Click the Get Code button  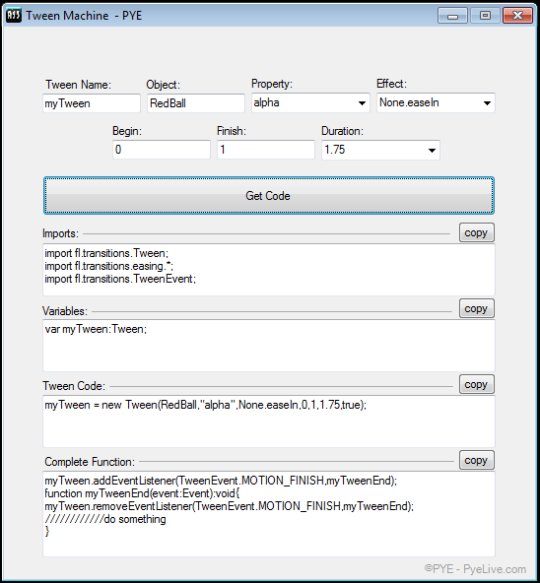click(269, 196)
